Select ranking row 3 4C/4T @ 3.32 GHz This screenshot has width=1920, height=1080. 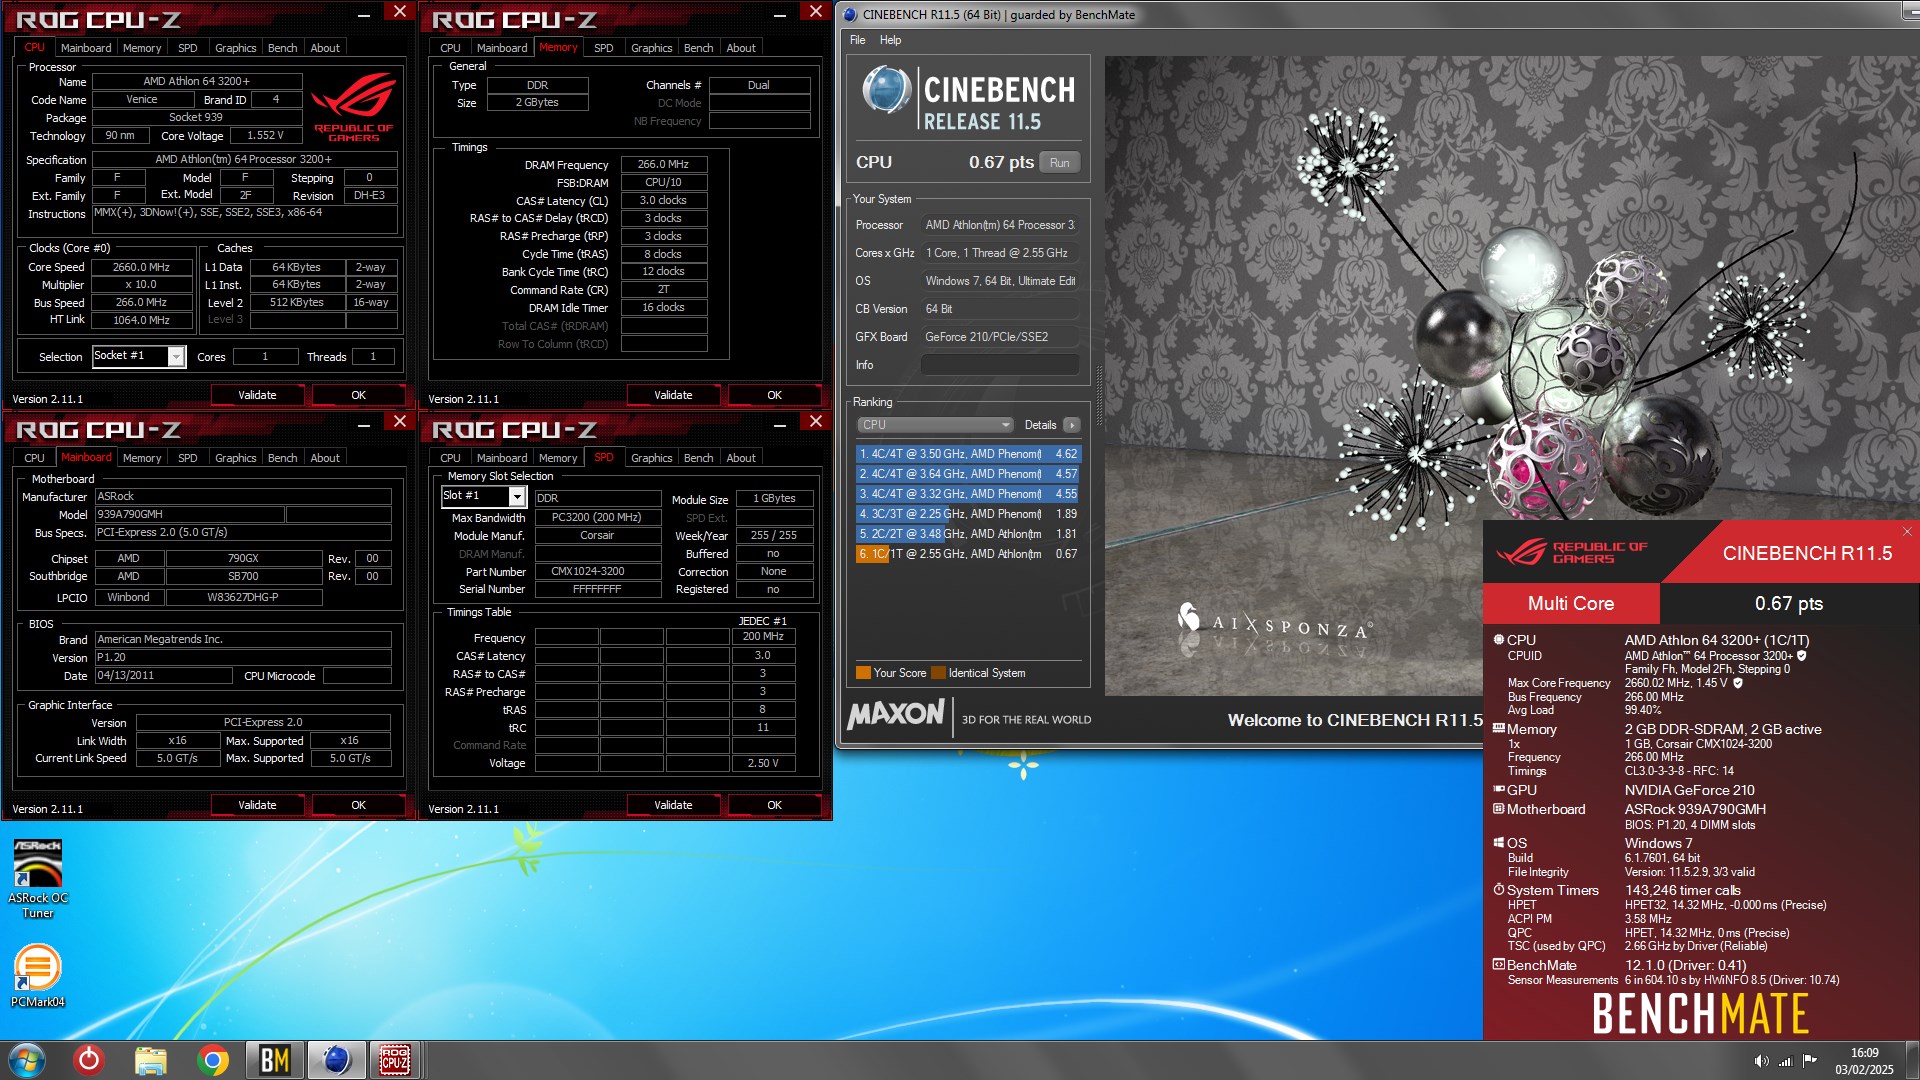tap(968, 494)
